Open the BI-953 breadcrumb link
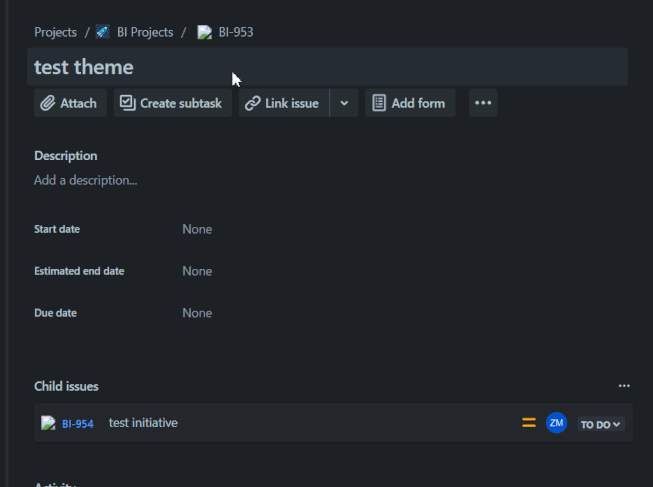The height and width of the screenshot is (487, 653). pyautogui.click(x=236, y=32)
